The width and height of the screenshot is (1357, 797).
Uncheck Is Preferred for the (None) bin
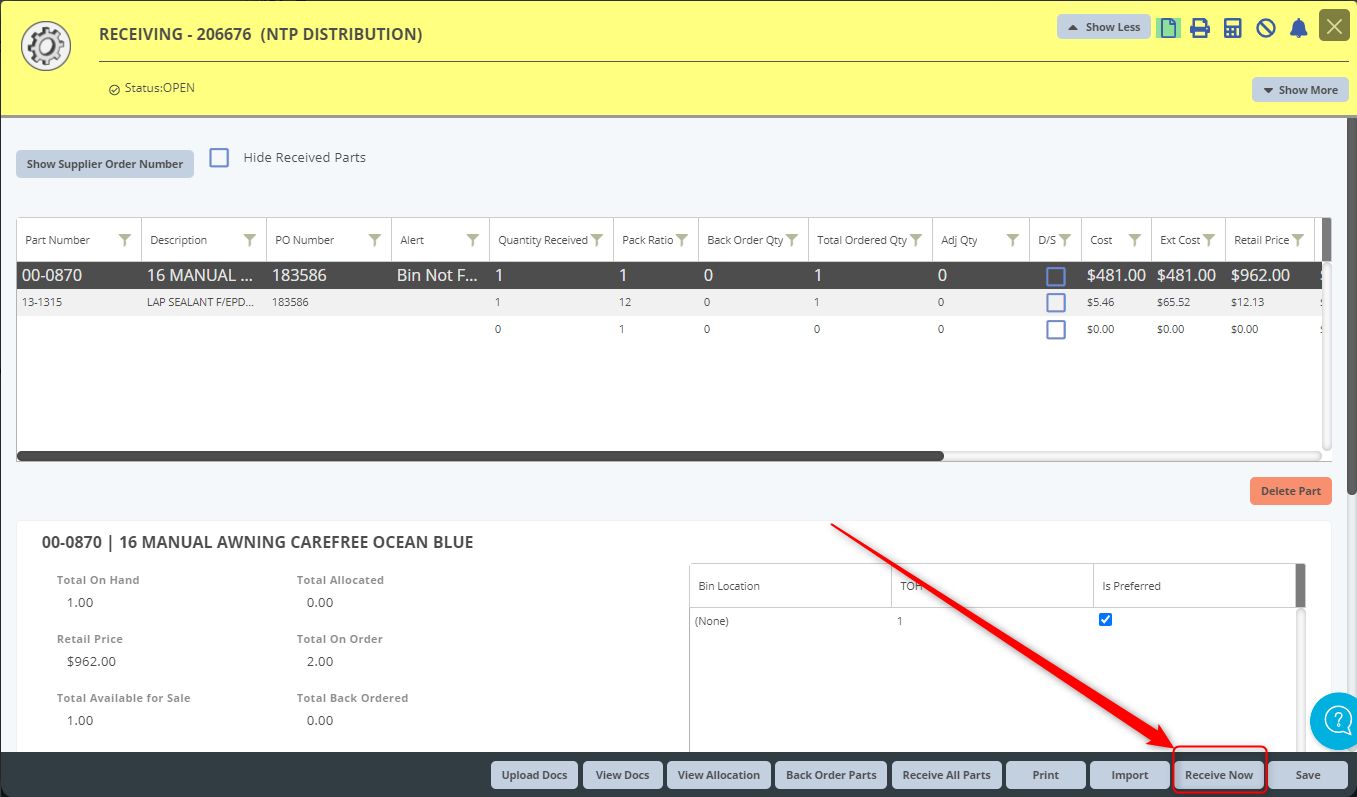point(1105,620)
